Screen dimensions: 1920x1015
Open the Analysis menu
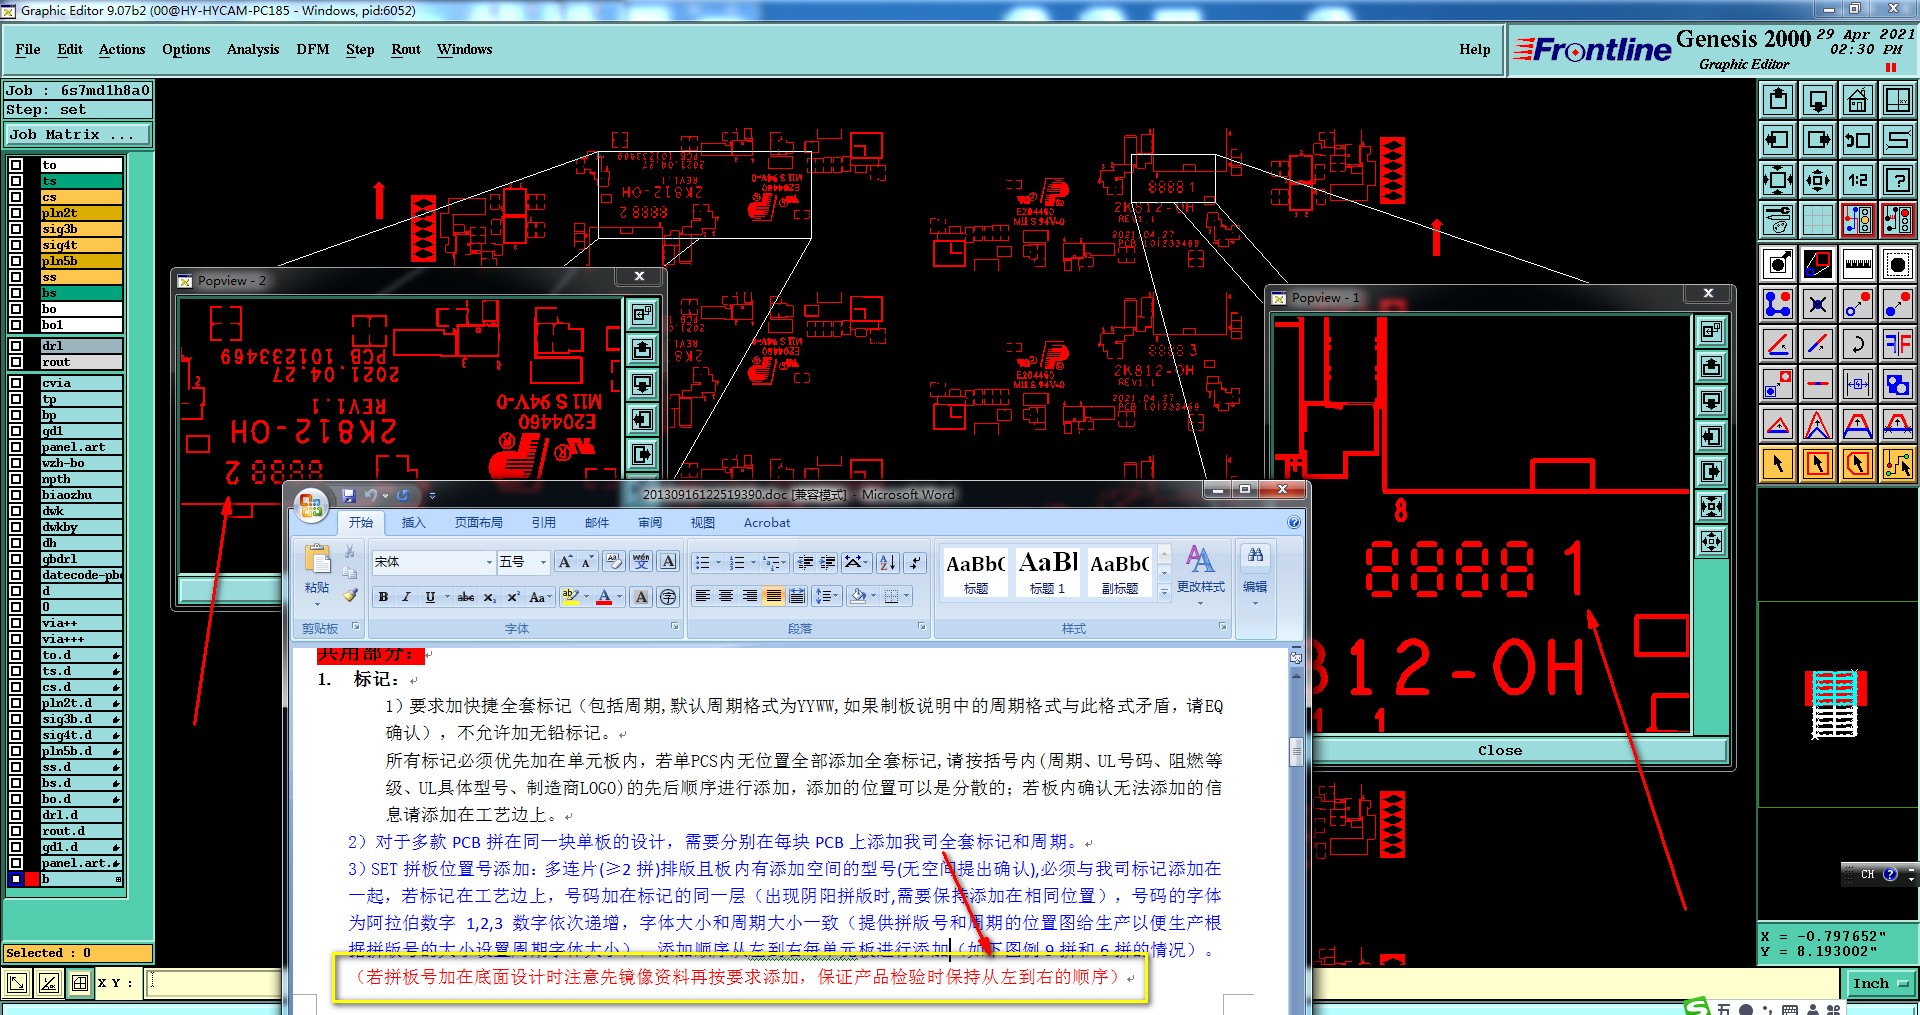(253, 49)
